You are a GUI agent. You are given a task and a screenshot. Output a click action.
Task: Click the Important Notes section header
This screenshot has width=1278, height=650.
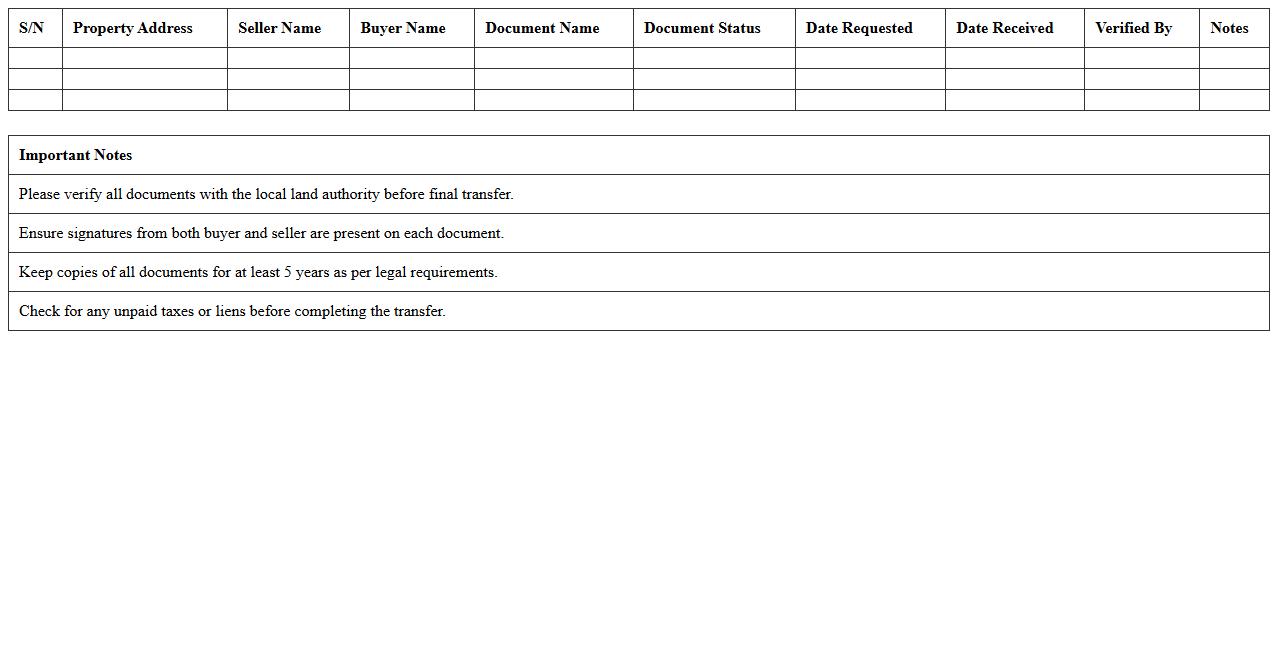coord(75,155)
